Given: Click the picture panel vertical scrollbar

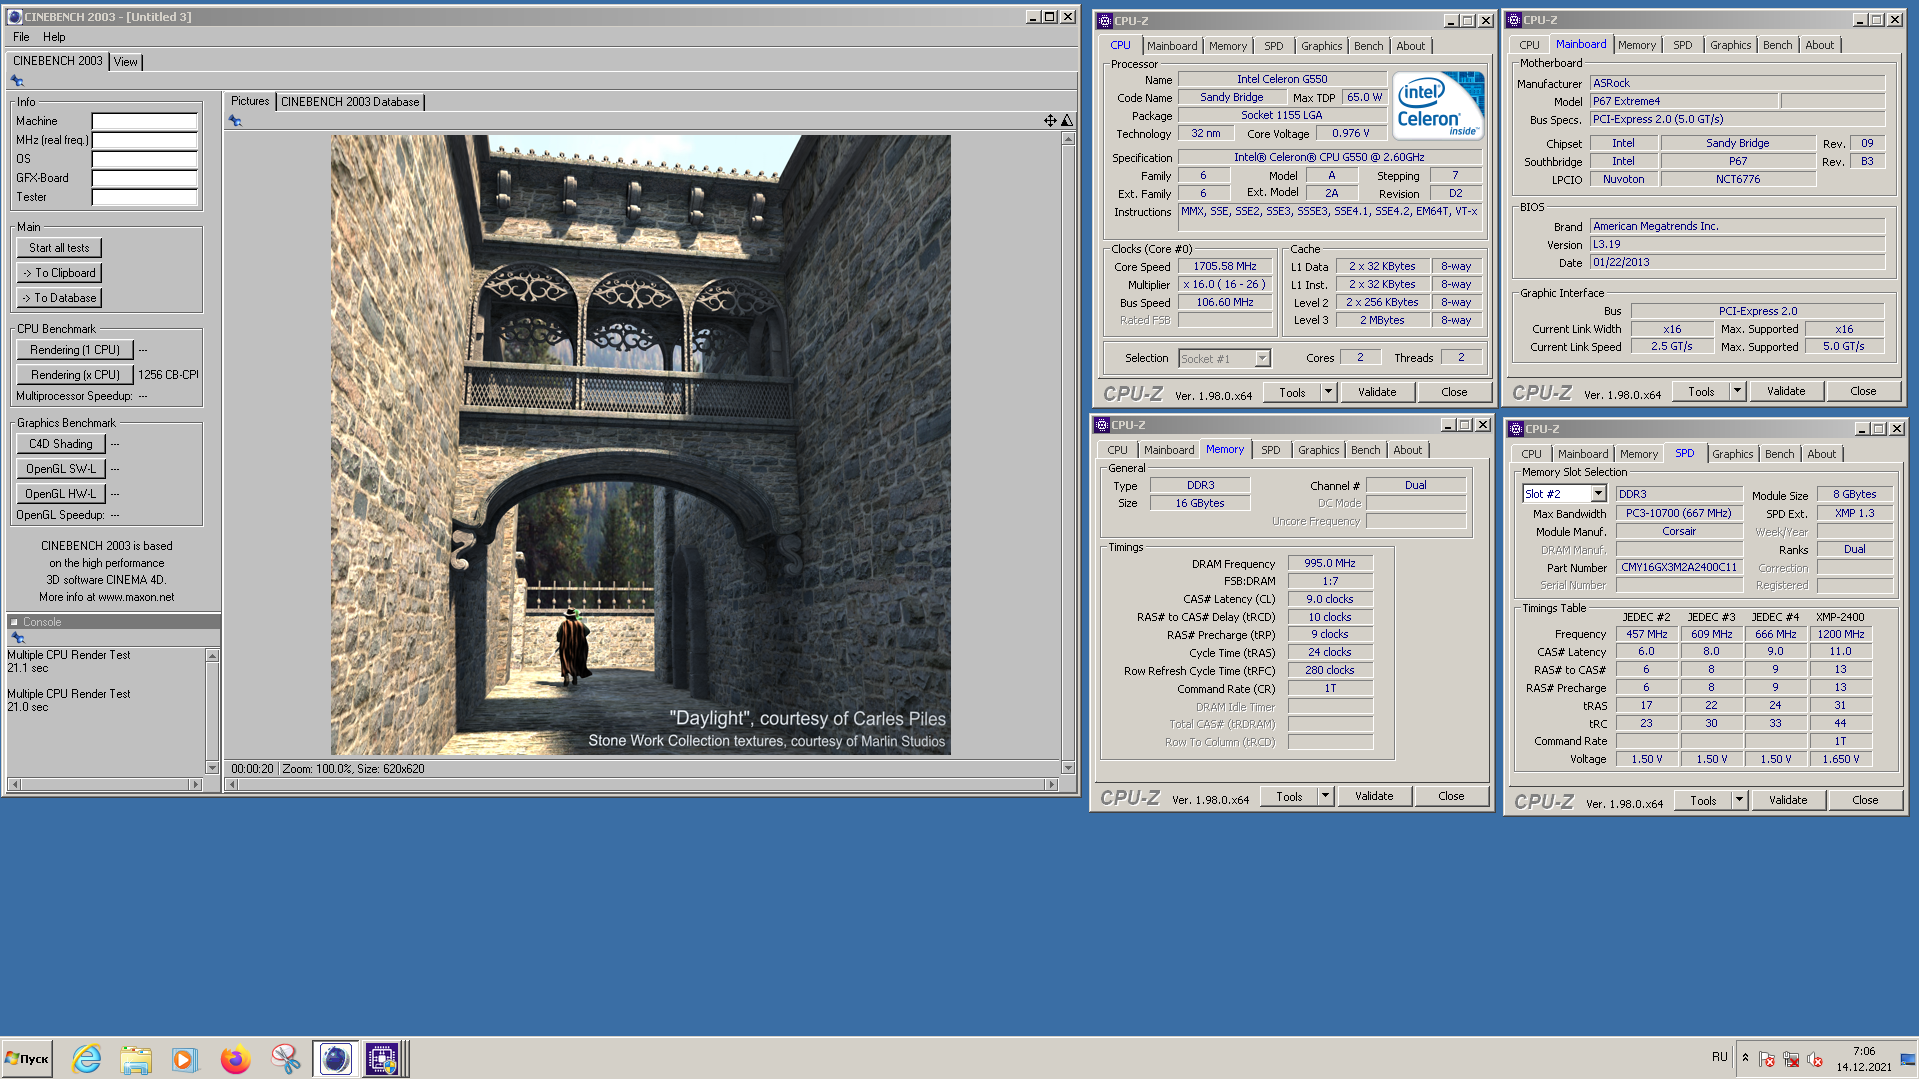Looking at the screenshot, I should (1068, 453).
